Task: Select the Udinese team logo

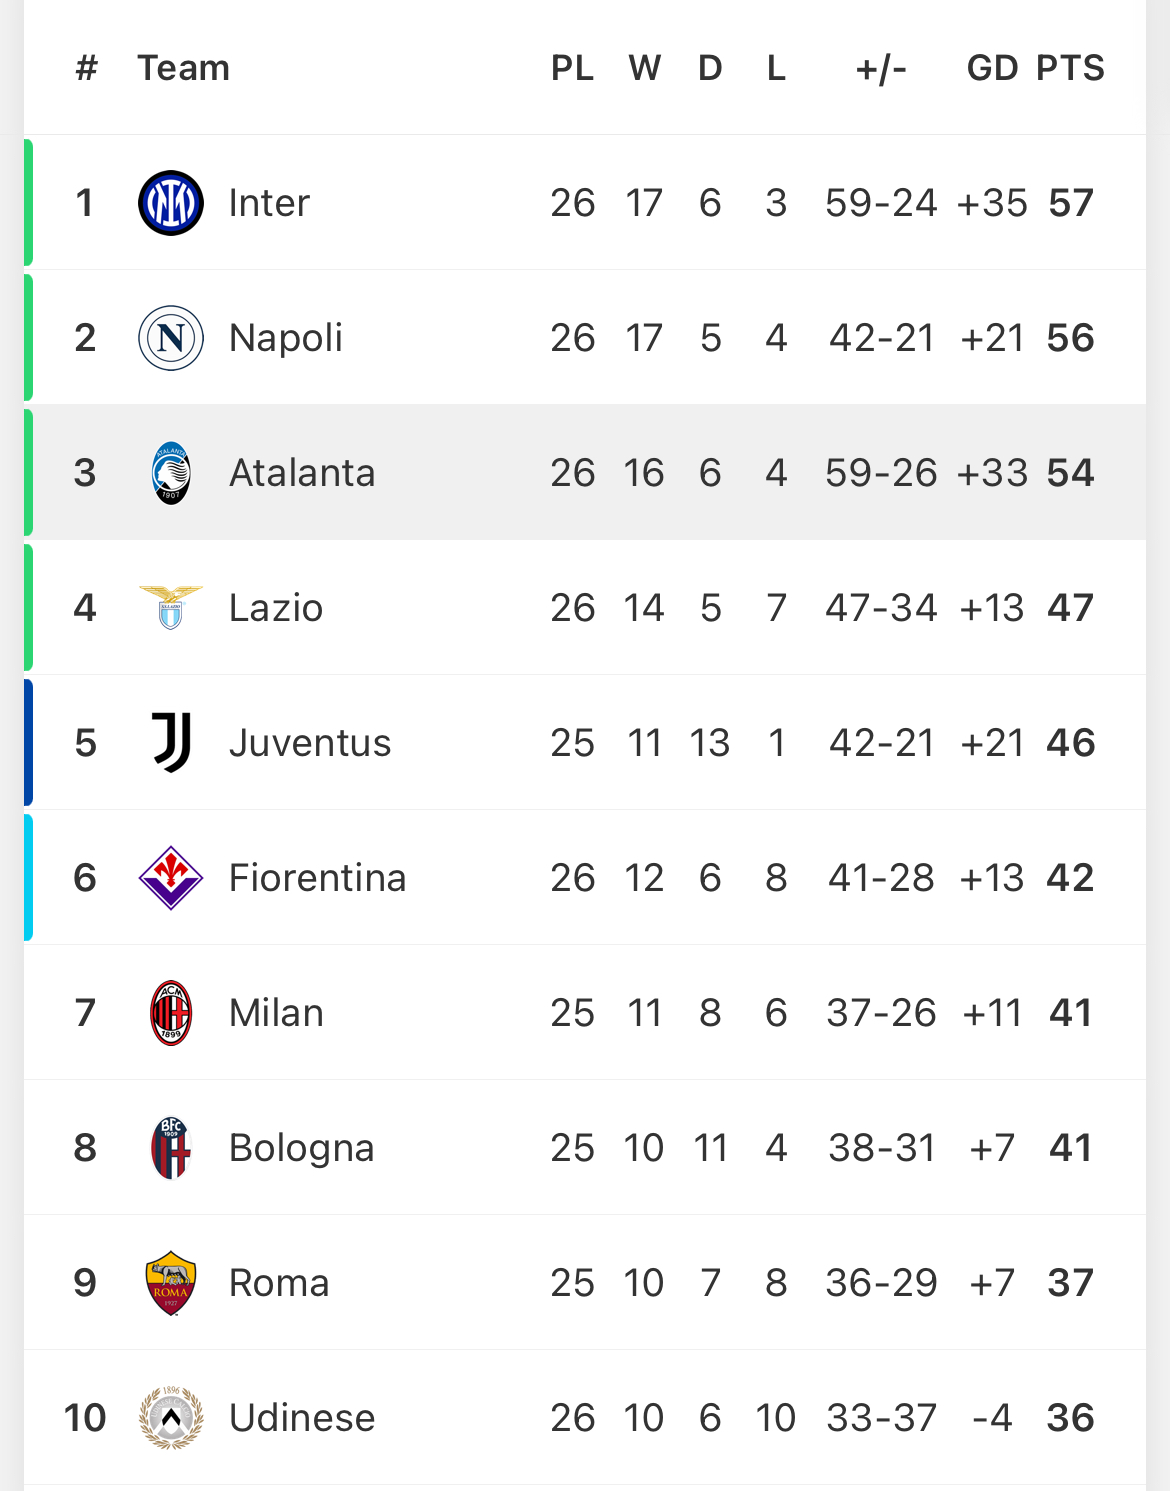Action: pos(171,1418)
